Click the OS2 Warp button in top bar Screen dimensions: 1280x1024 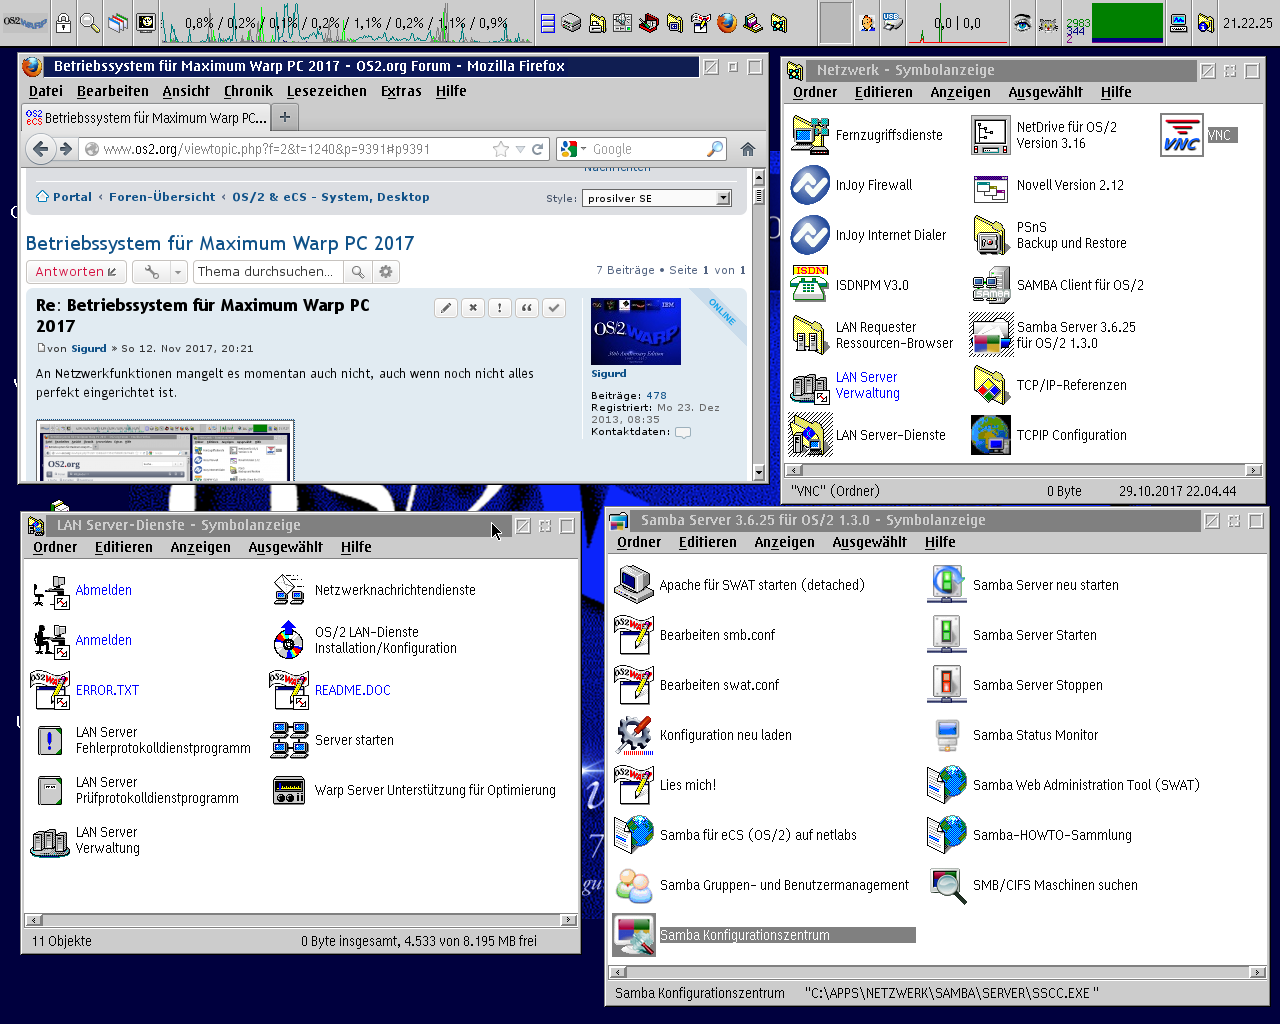coord(25,22)
